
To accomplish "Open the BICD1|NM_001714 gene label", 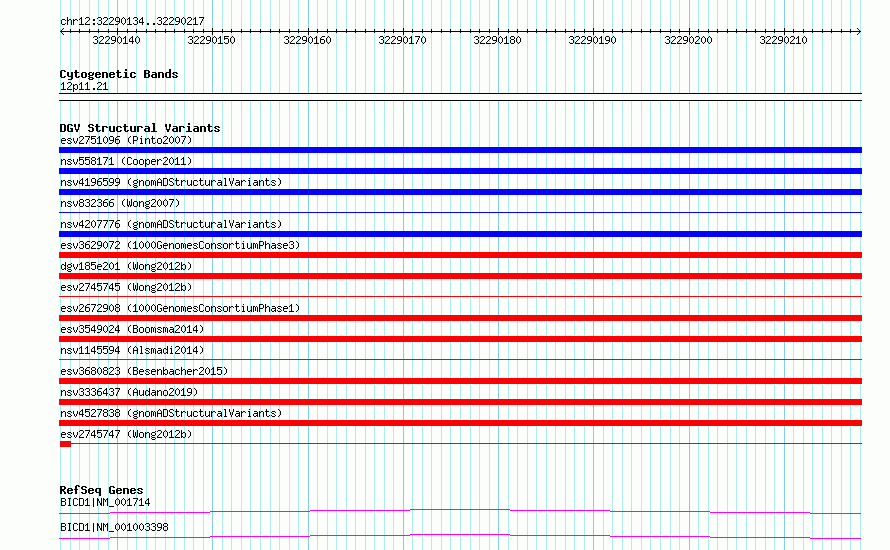I will pos(105,502).
